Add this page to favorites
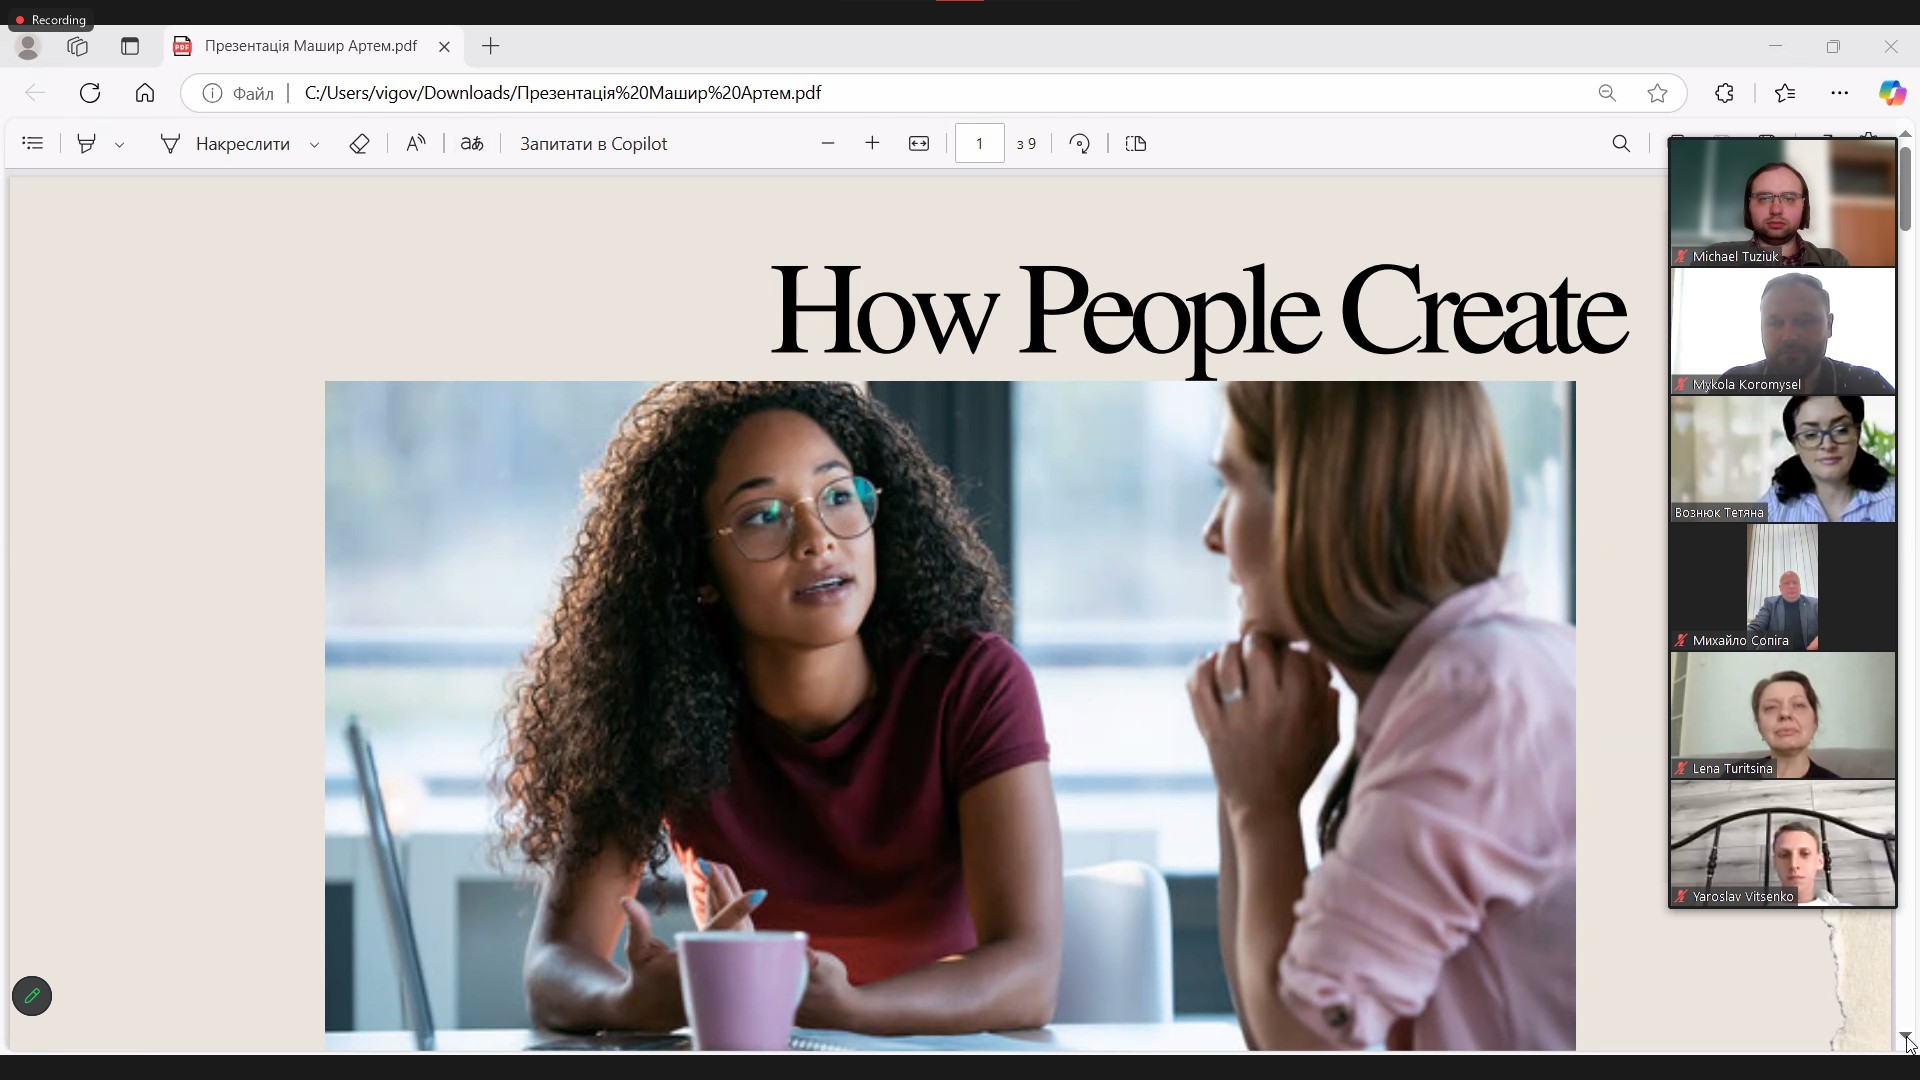 tap(1657, 93)
